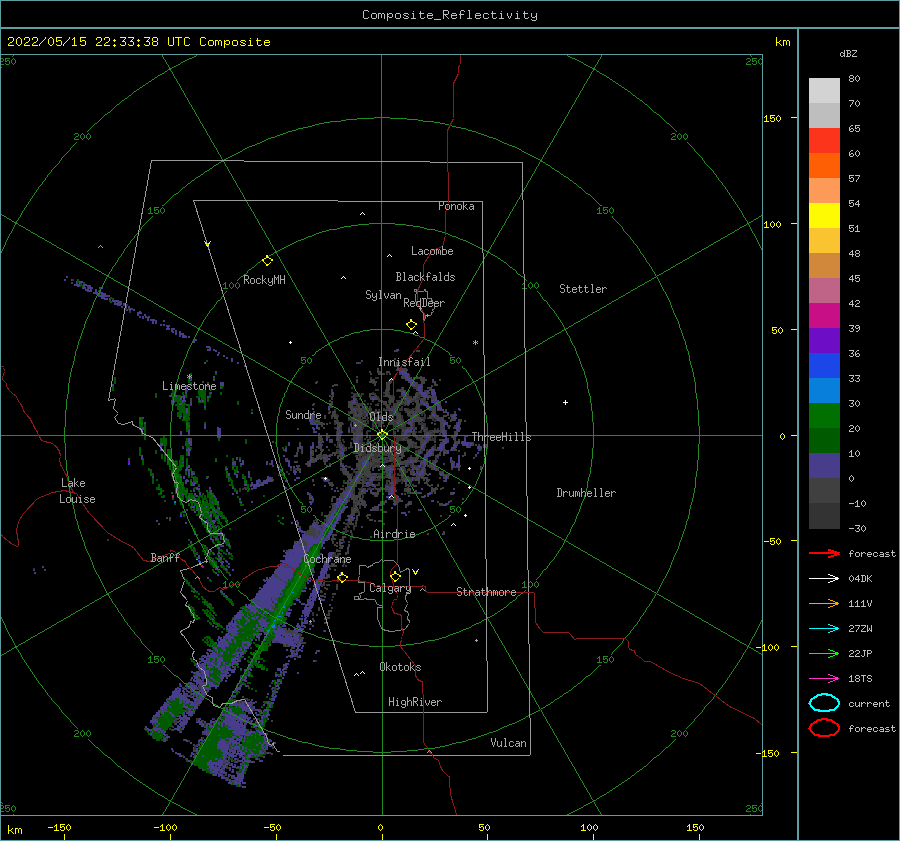The height and width of the screenshot is (841, 900).
Task: Click the Limestone label
Action: pos(189,386)
